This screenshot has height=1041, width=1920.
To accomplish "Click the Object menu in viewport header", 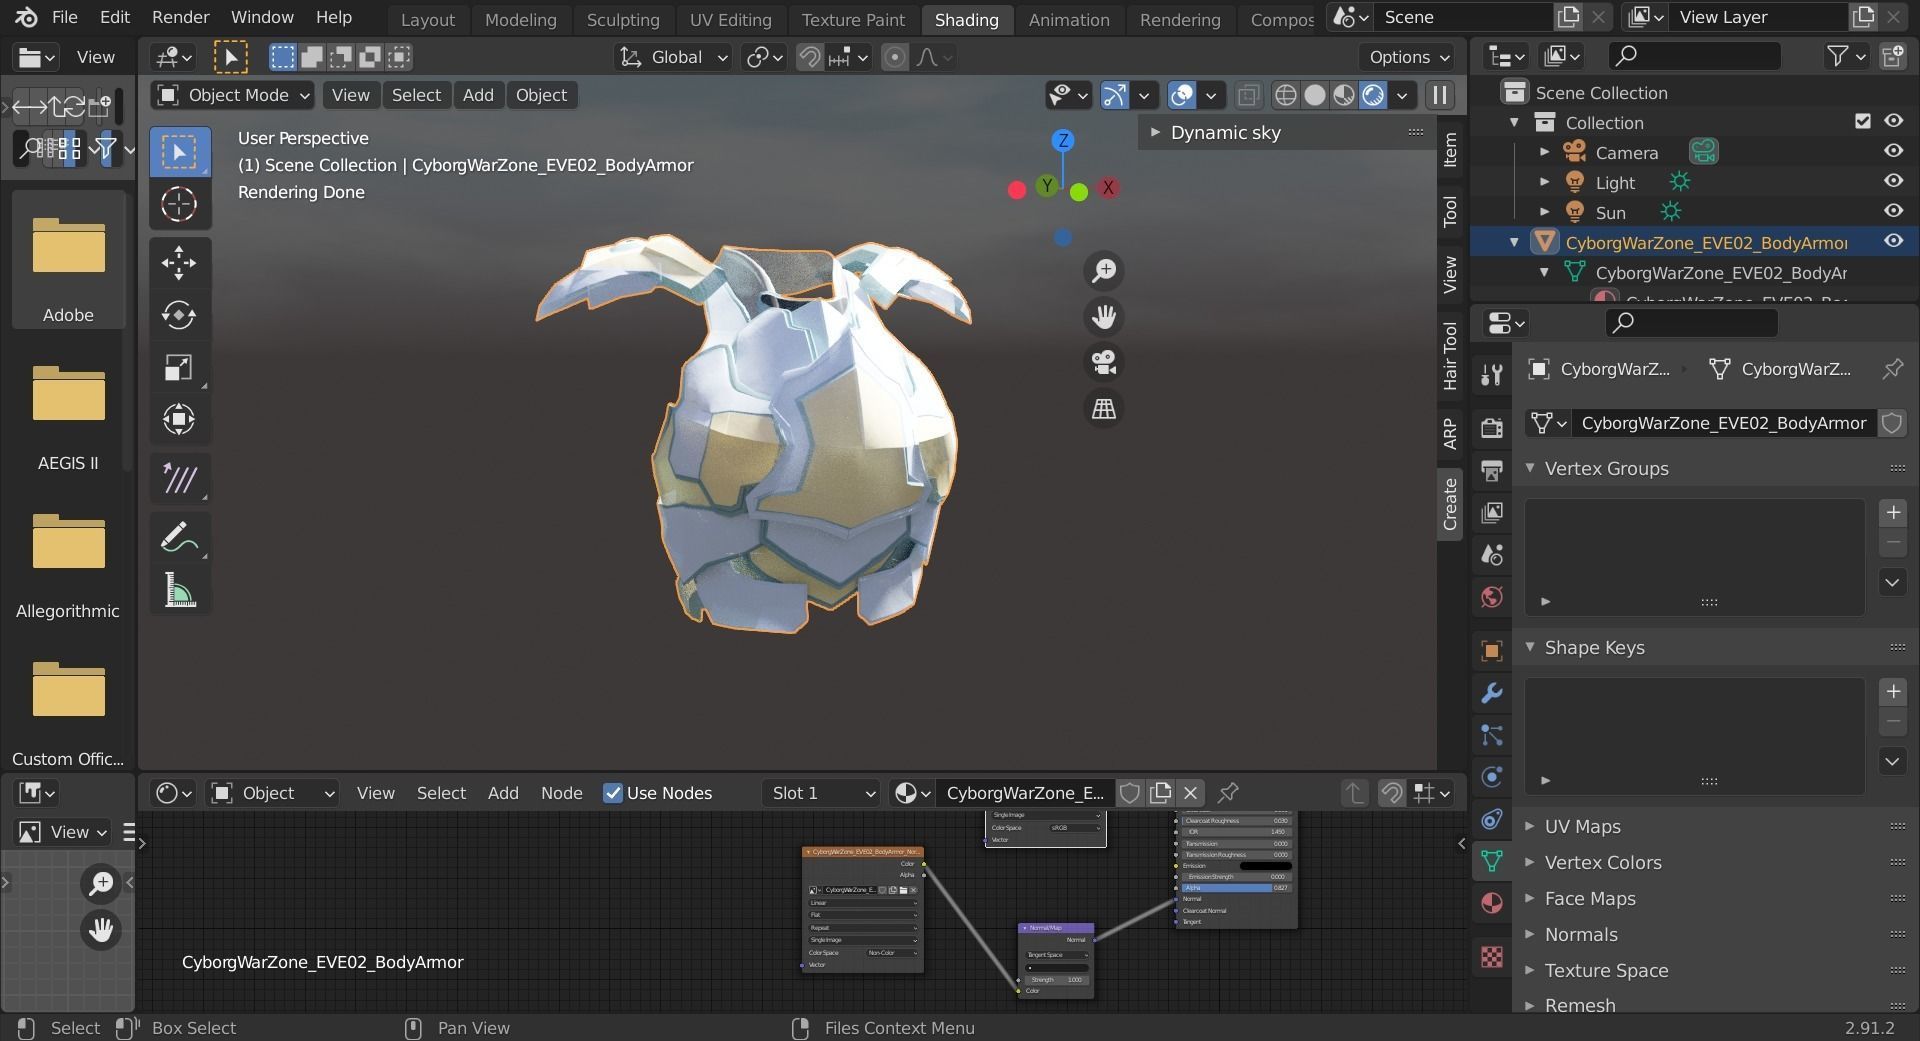I will pos(541,95).
